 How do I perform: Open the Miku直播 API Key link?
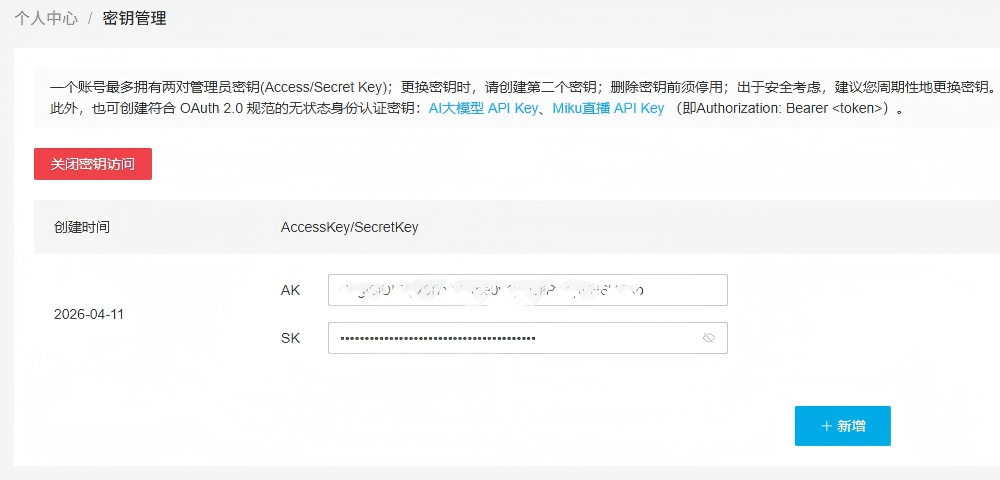[x=608, y=108]
